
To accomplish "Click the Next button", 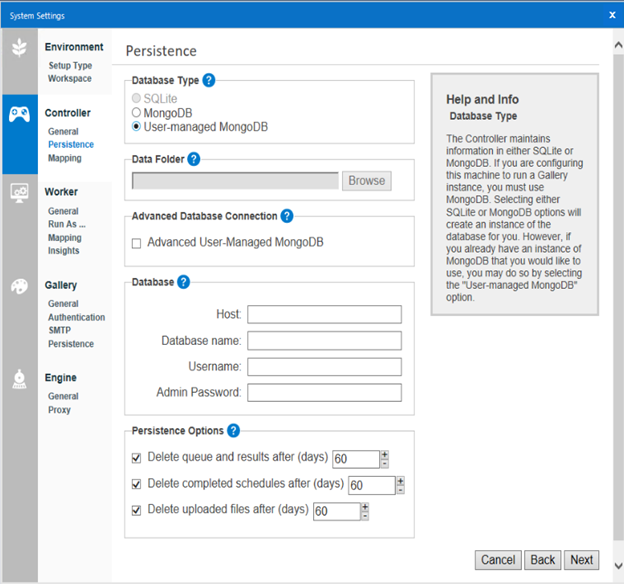I will point(581,560).
